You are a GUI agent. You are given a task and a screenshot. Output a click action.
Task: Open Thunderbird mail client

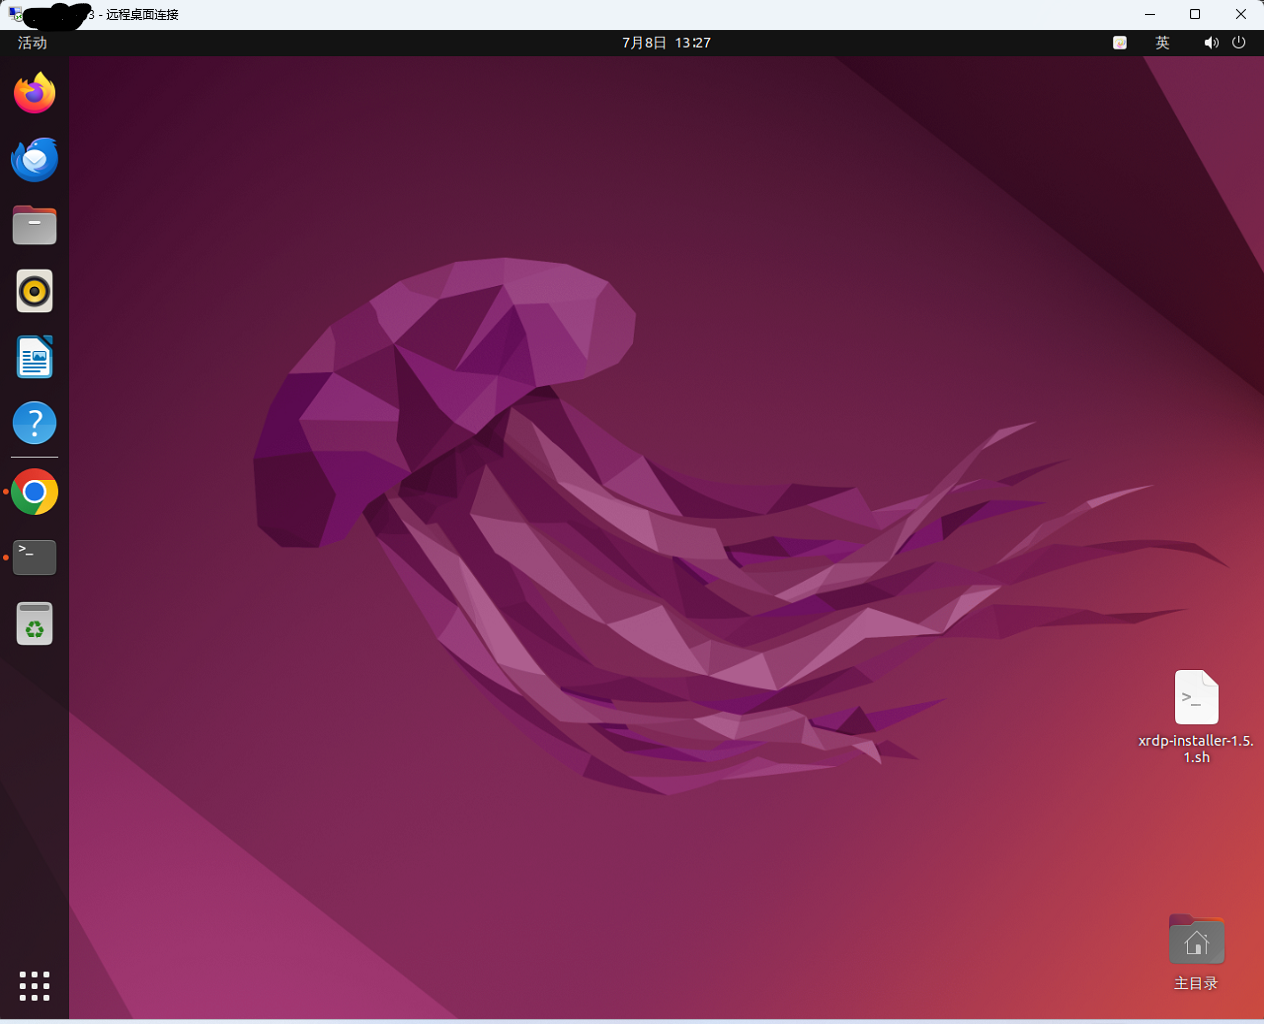[35, 159]
